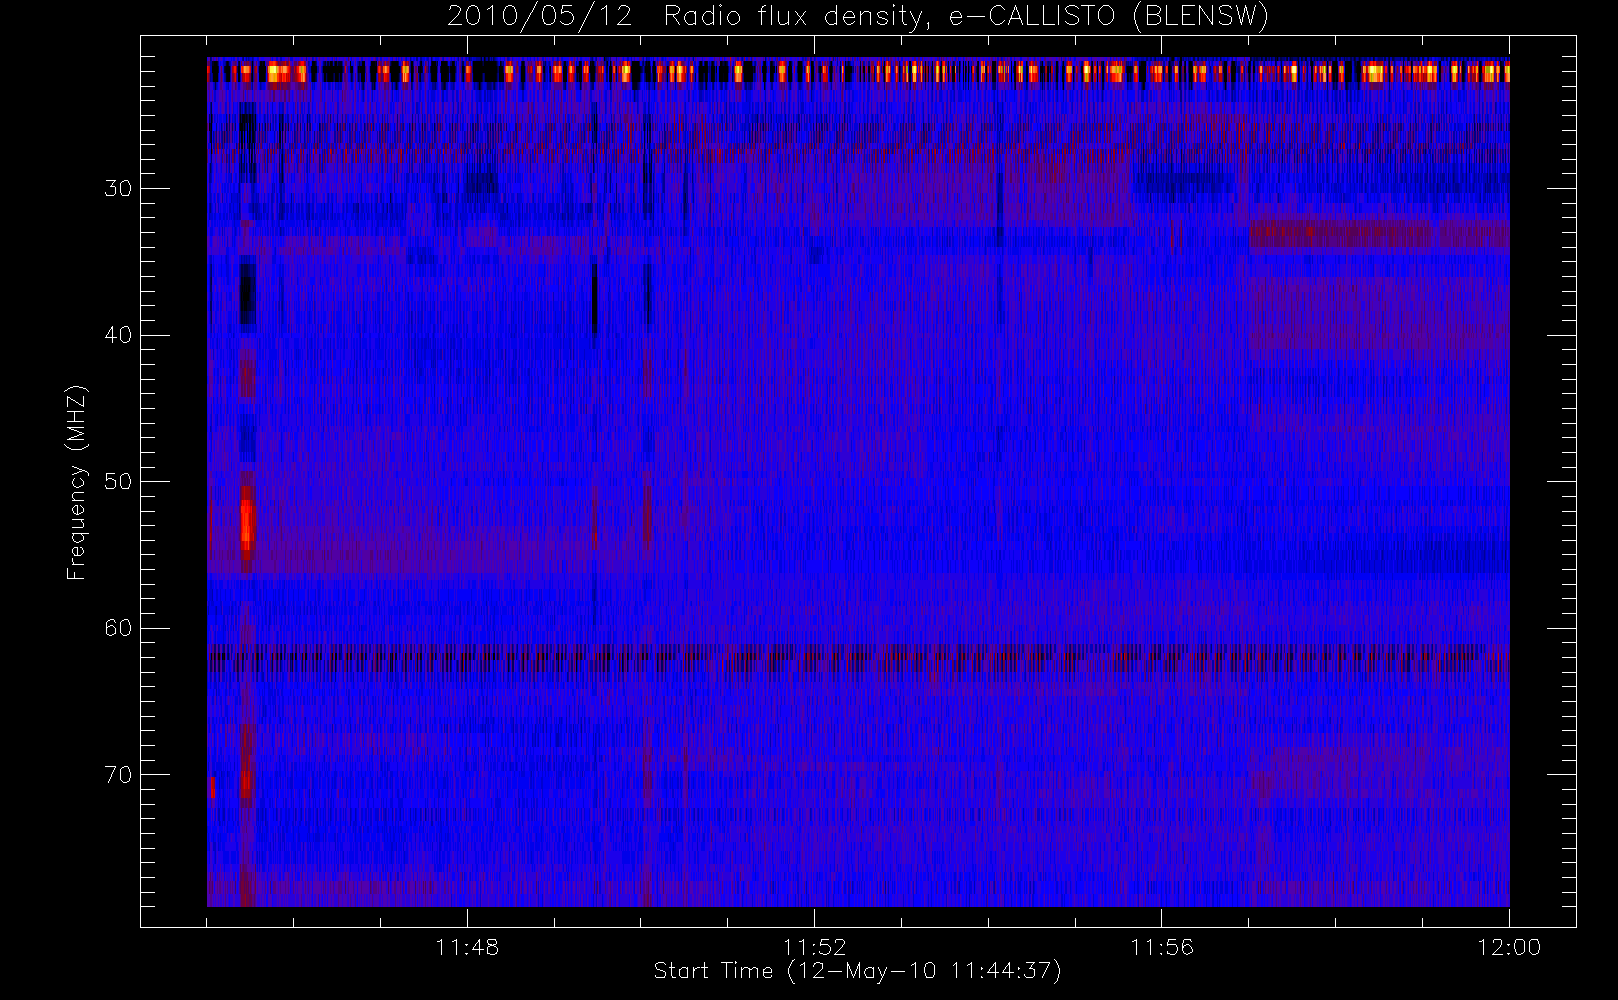
Task: Click the plot title "2010/05/12 Radio flux density, e-CALLISTO (BLENSW)"
Action: coord(858,16)
